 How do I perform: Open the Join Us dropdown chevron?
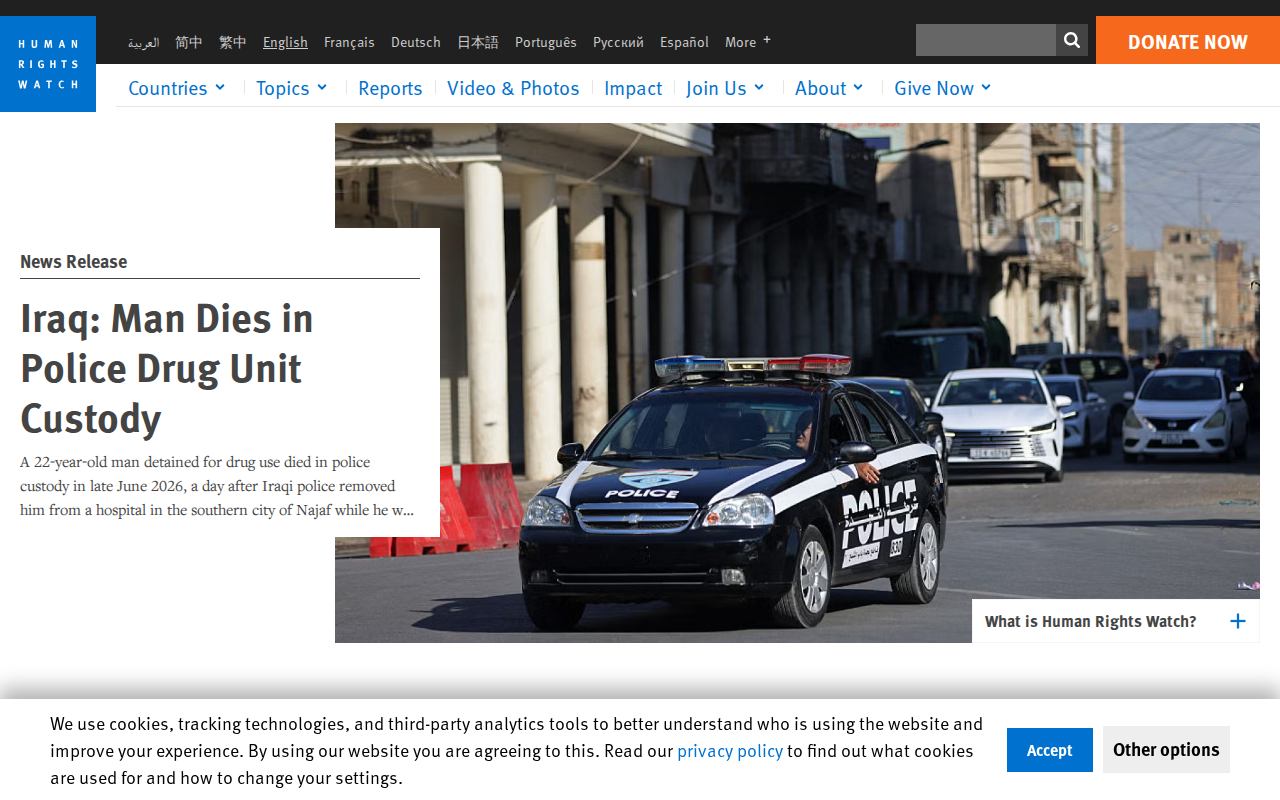click(759, 87)
